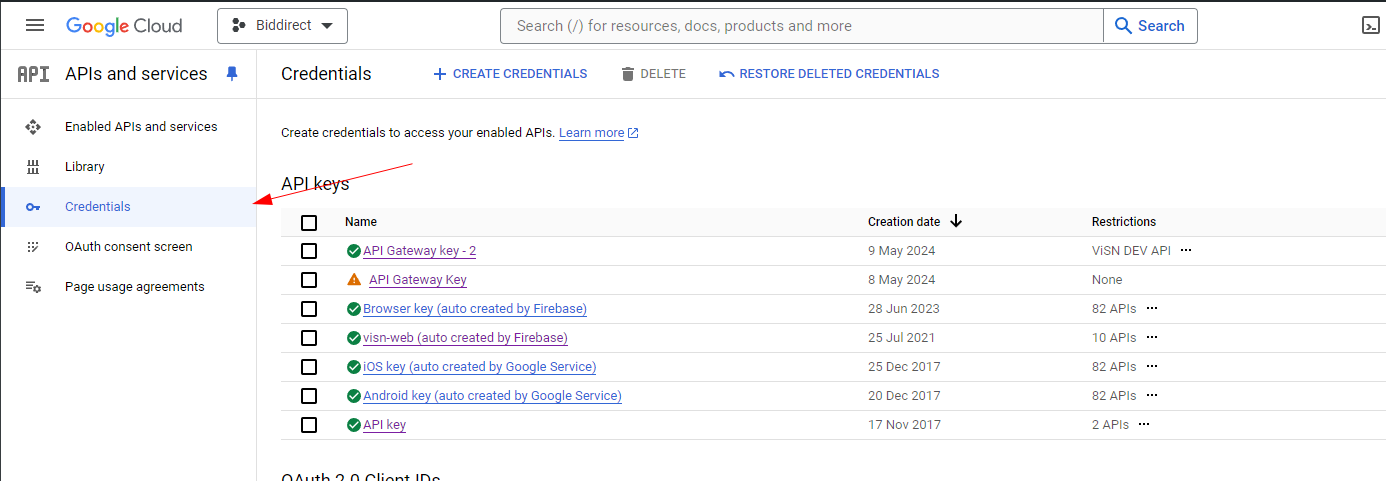
Task: Click the Credentials key icon
Action: point(33,207)
